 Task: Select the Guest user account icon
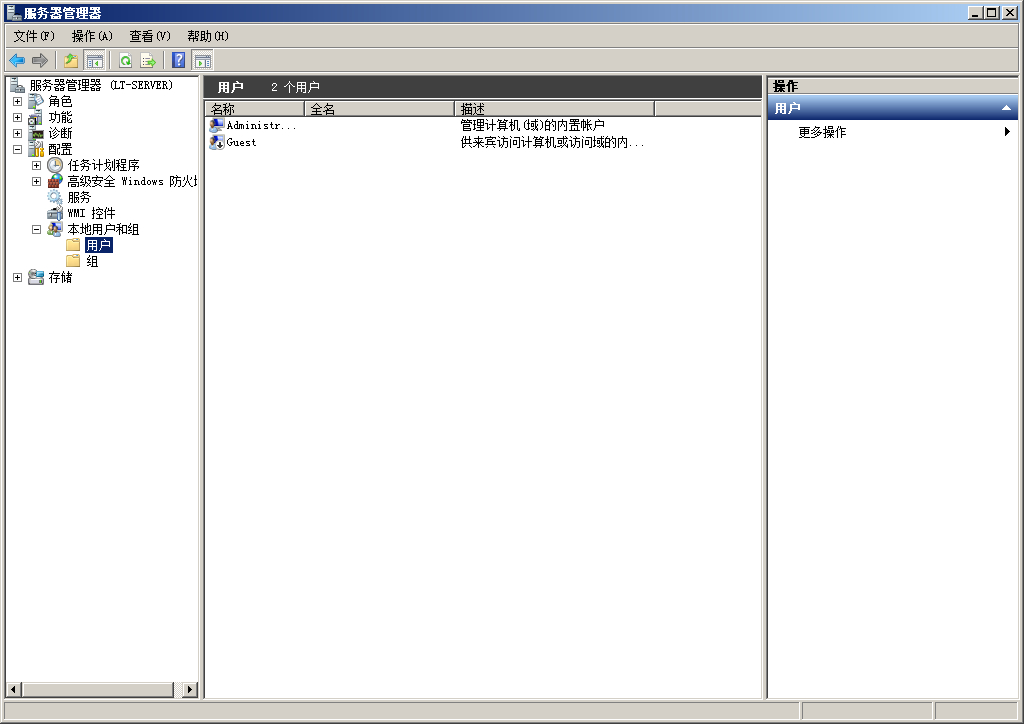[217, 142]
